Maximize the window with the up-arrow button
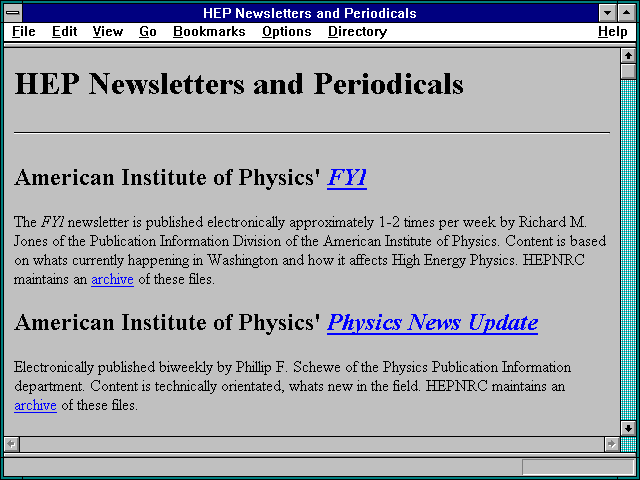The height and width of the screenshot is (480, 640). (627, 13)
